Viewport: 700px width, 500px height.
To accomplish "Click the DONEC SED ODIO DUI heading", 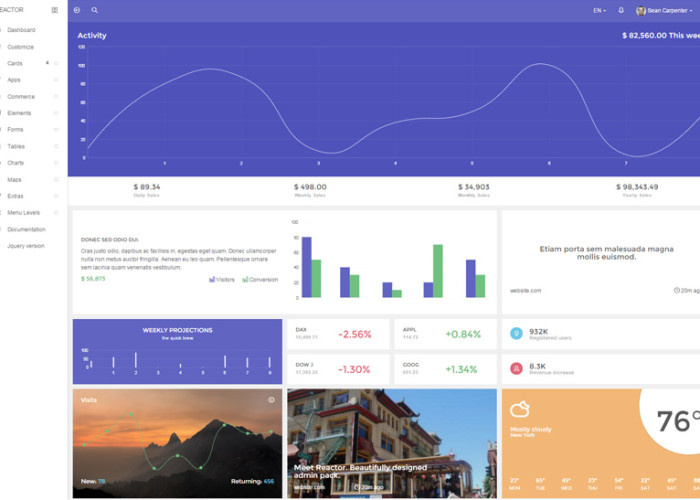I will pyautogui.click(x=110, y=240).
